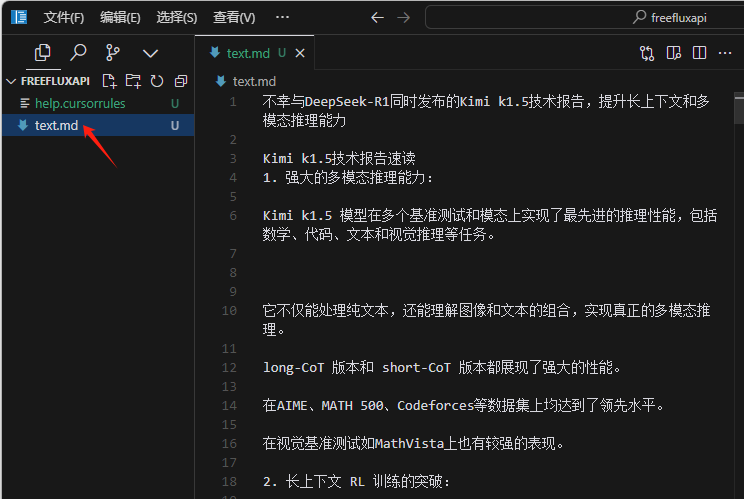
Task: Click line 'long-CoT 版本和 short-CoT 版本都展现了强大的性能。'
Action: [x=442, y=368]
